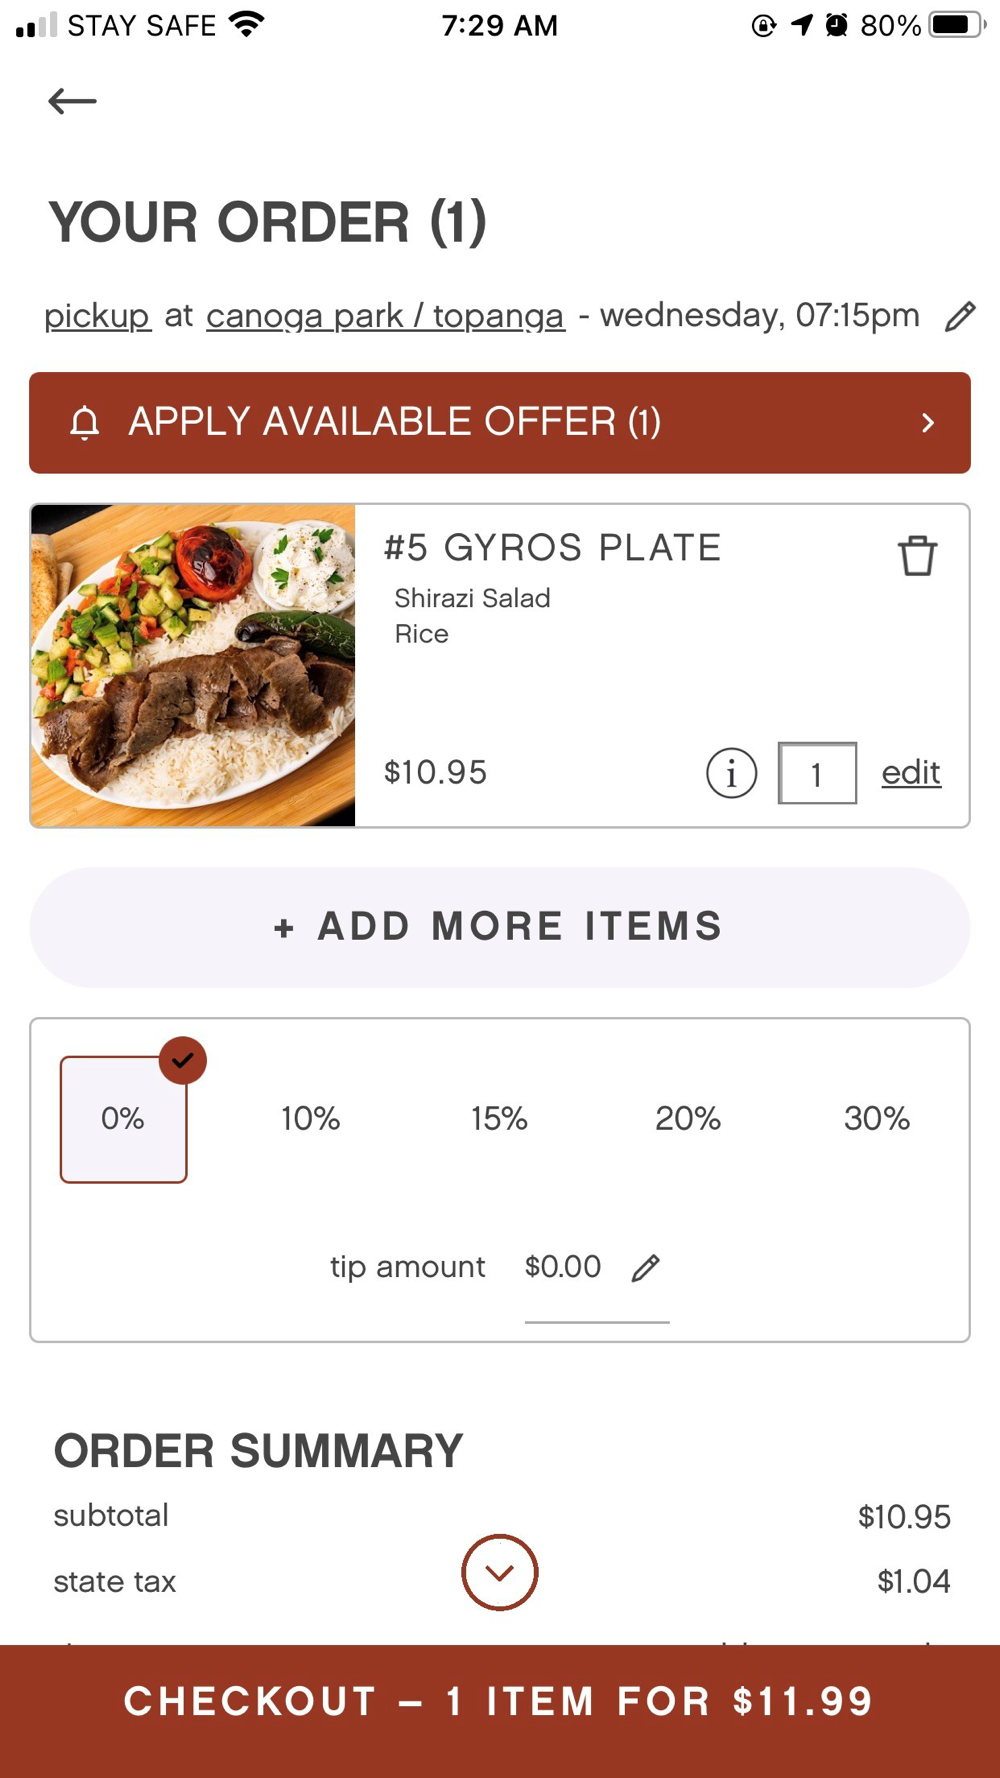Pick the 30% tip option

point(877,1119)
